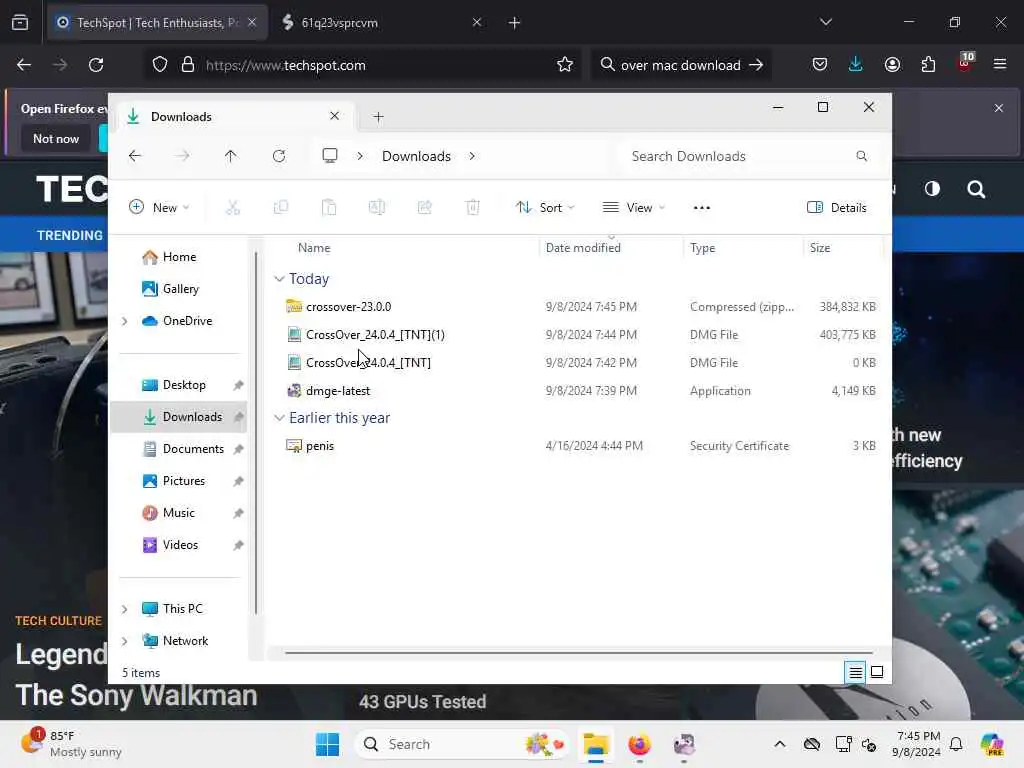Open the Firefox account icon
The width and height of the screenshot is (1024, 768).
tap(892, 64)
